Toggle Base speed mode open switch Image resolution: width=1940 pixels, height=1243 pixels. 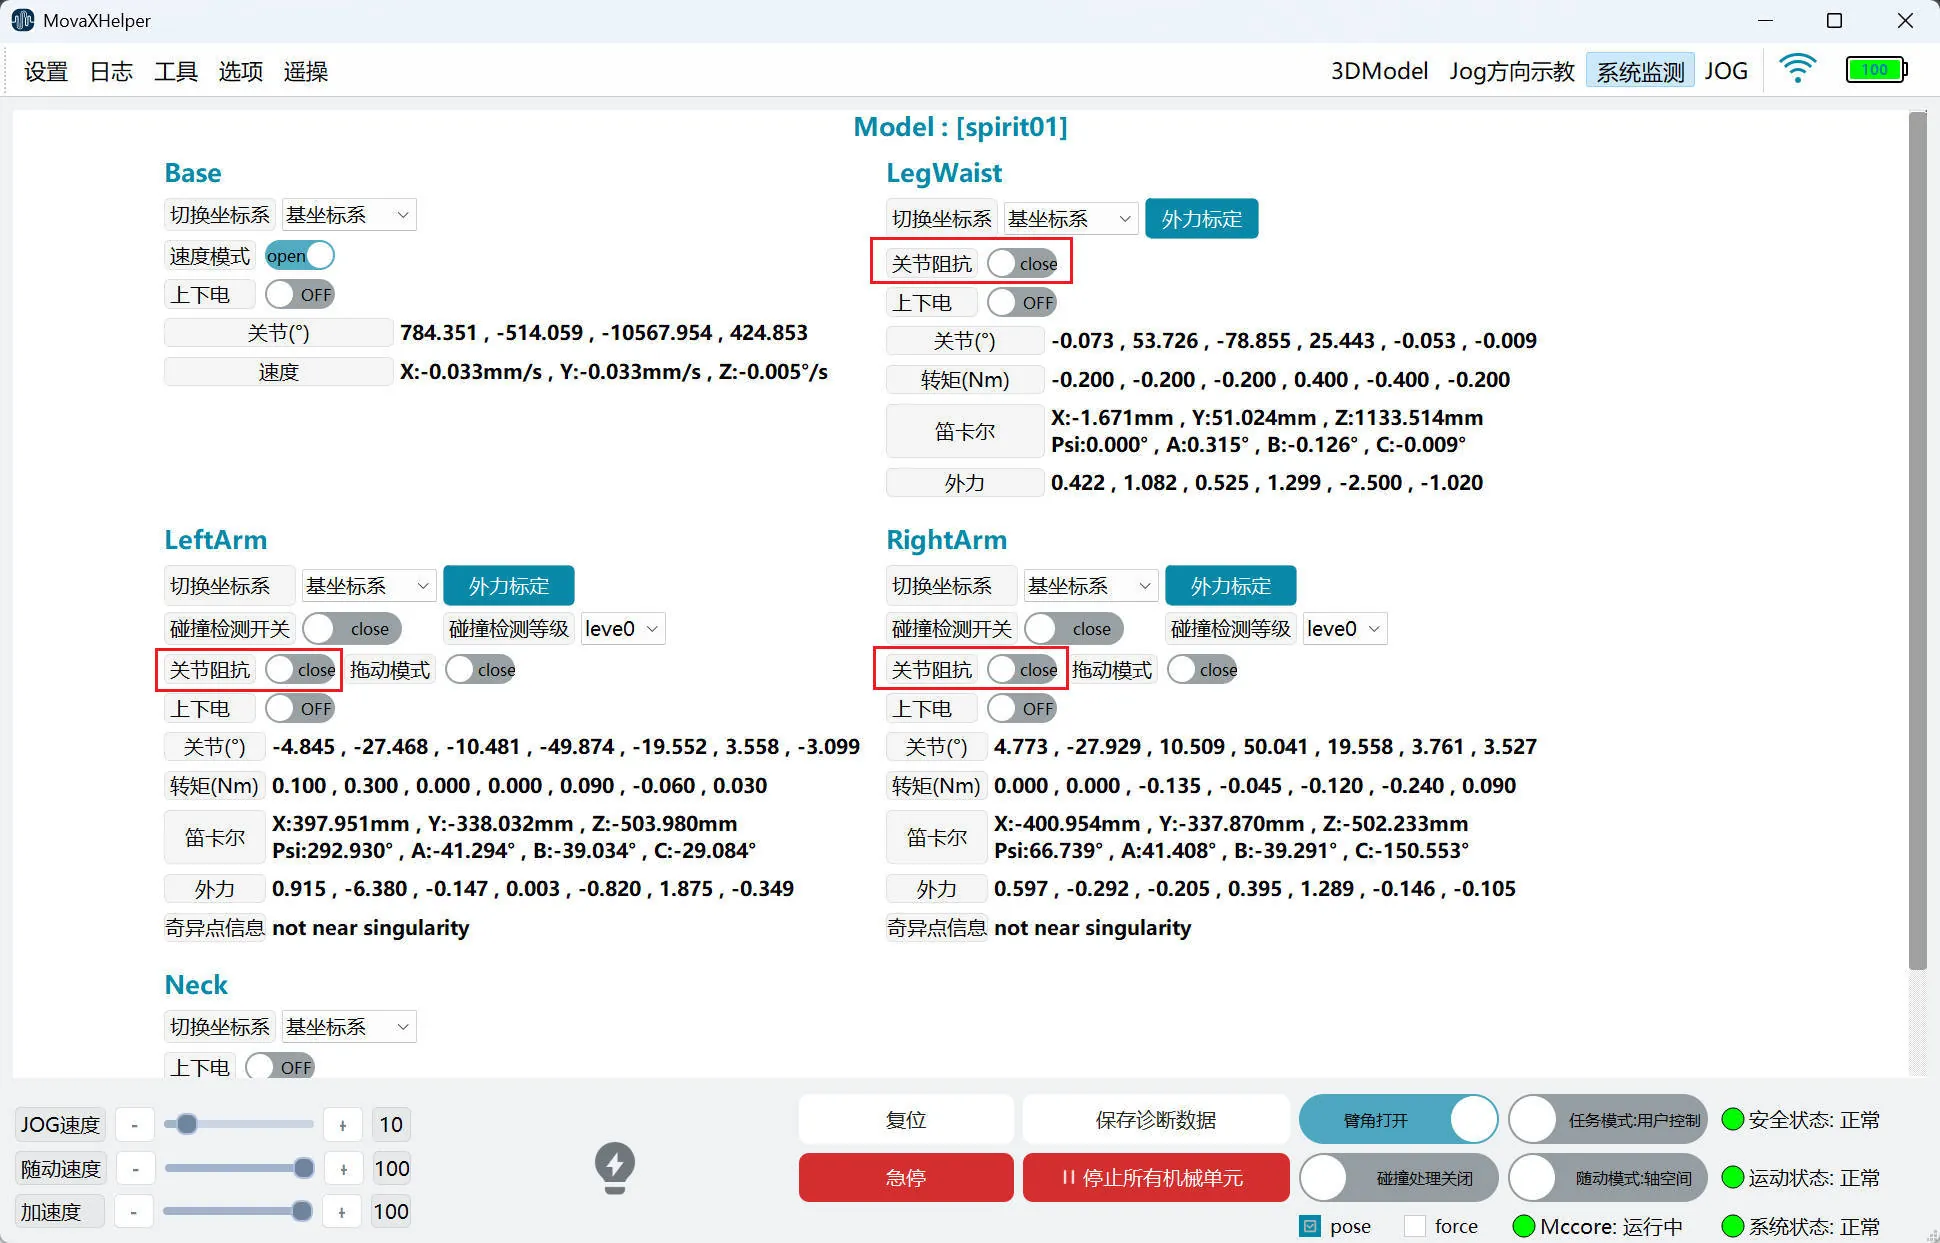300,256
